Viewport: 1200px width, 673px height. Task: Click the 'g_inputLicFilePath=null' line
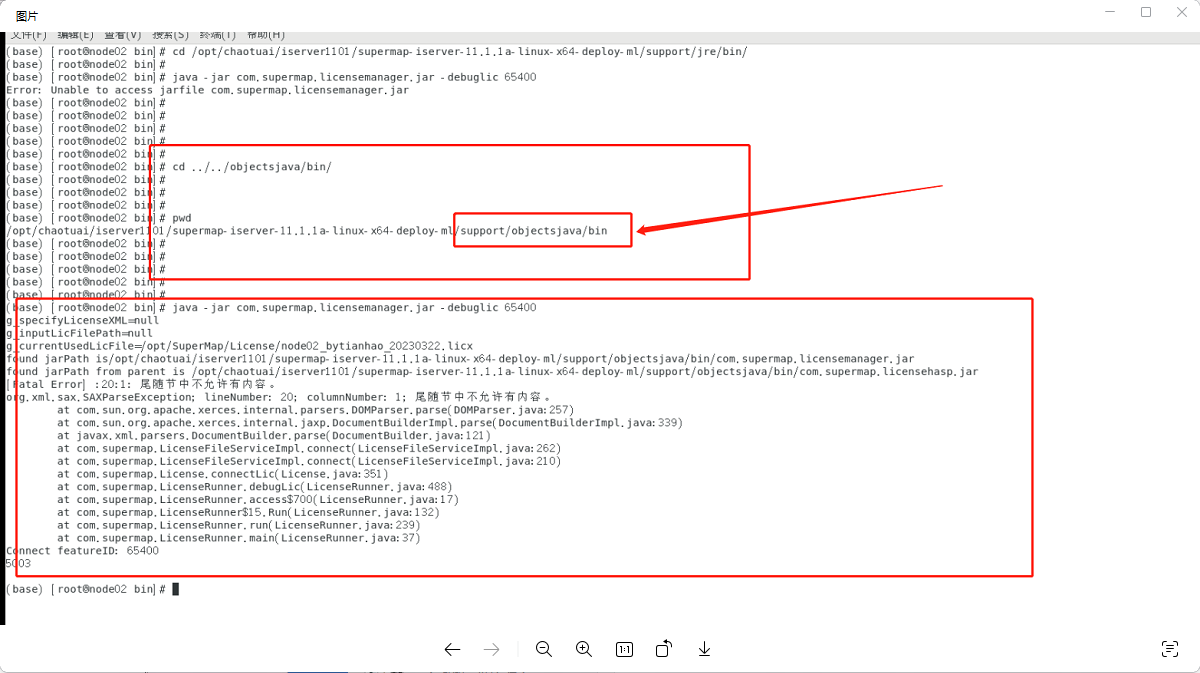pos(79,334)
